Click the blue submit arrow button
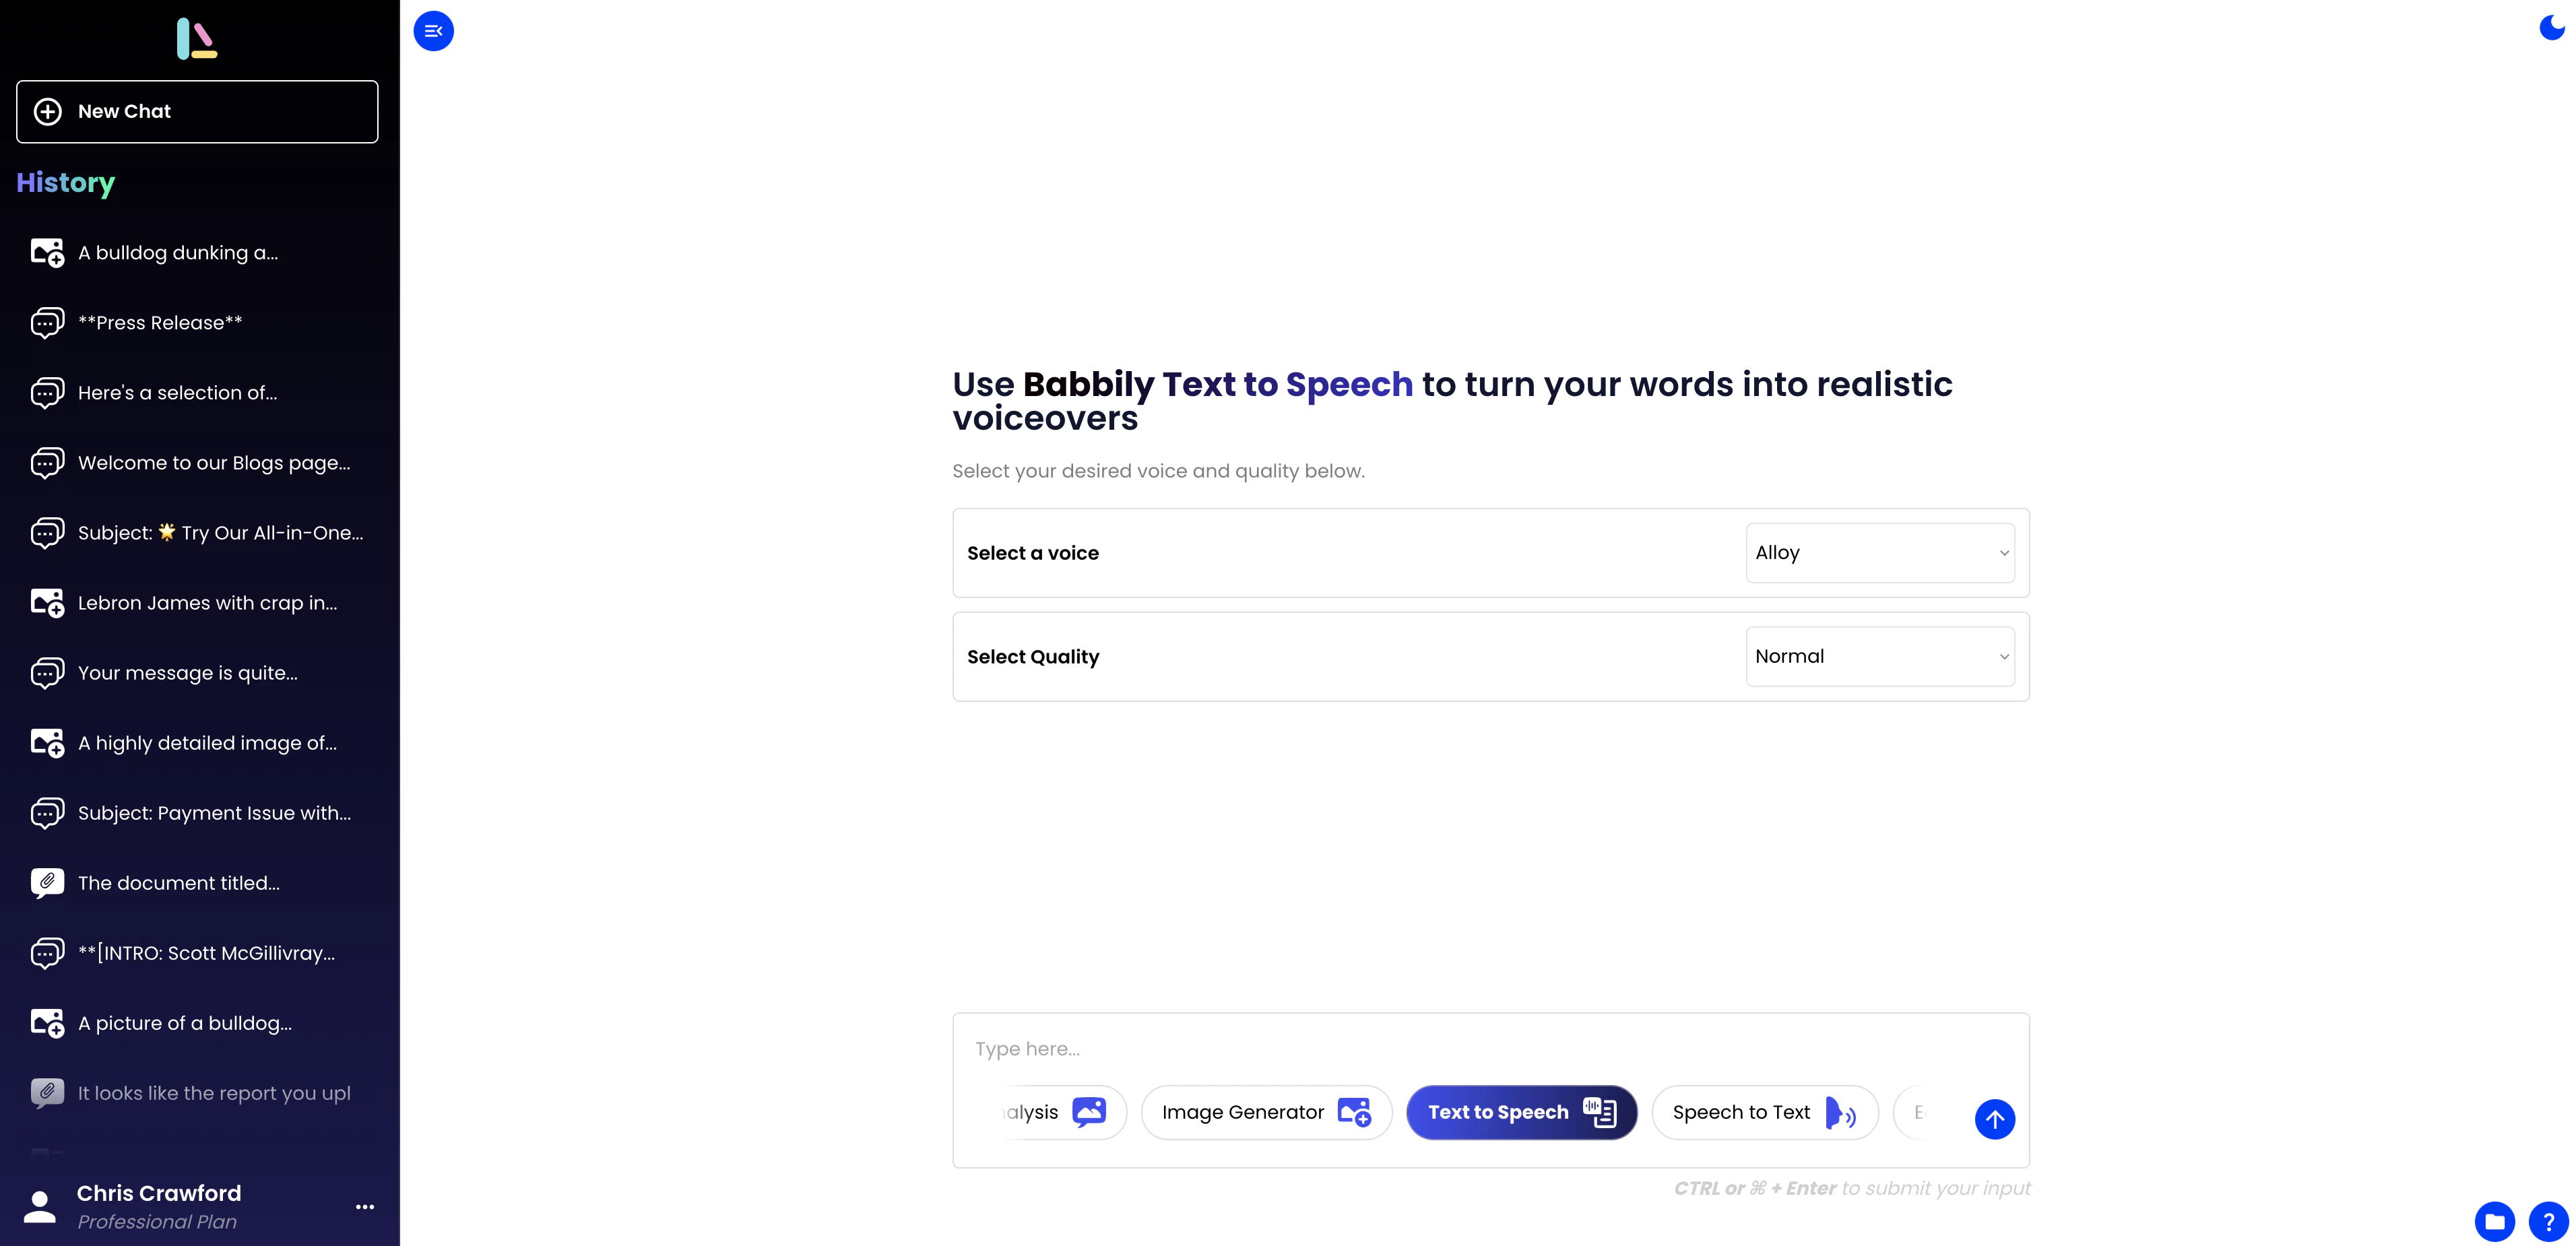Image resolution: width=2576 pixels, height=1246 pixels. click(1994, 1119)
